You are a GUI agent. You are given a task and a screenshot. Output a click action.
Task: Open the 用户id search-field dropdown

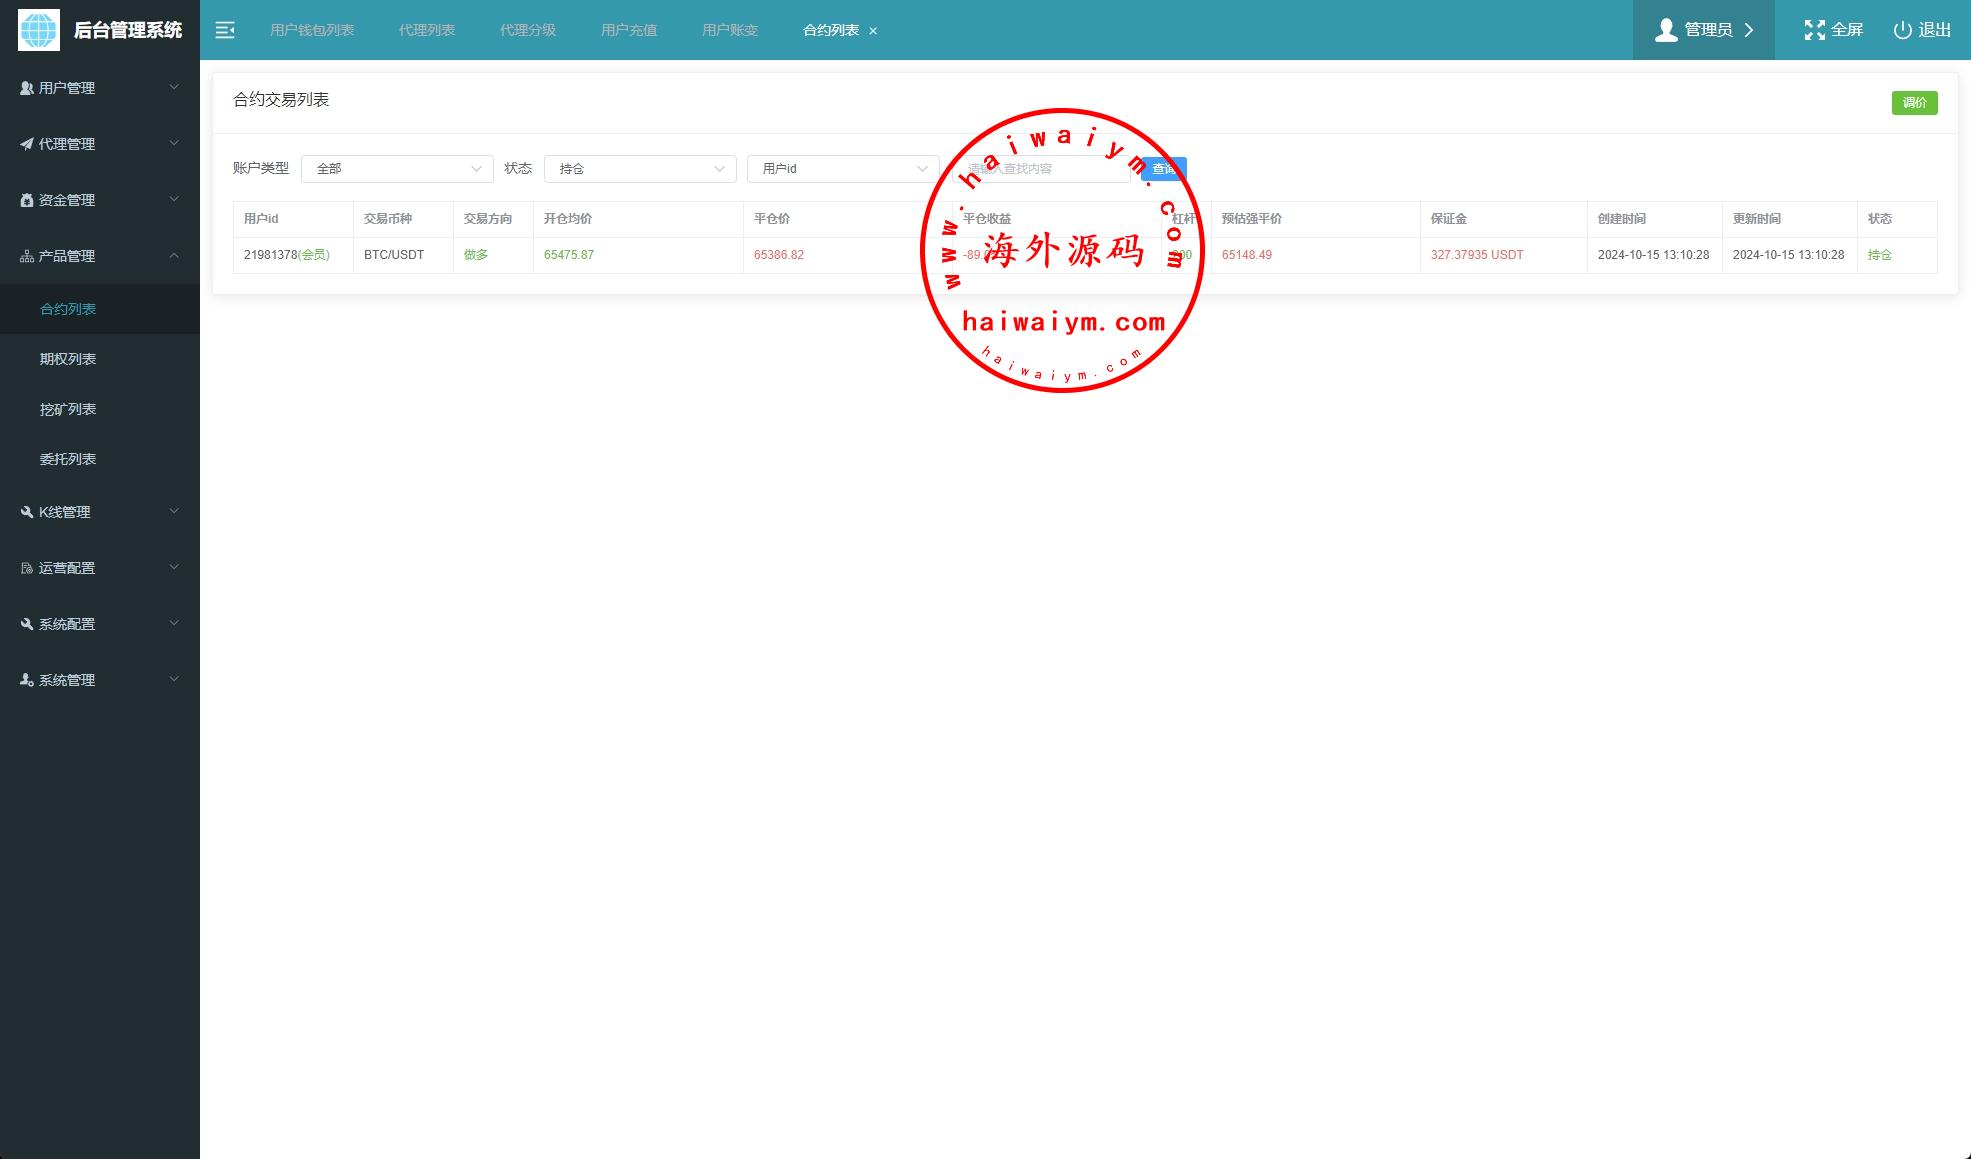click(x=843, y=169)
